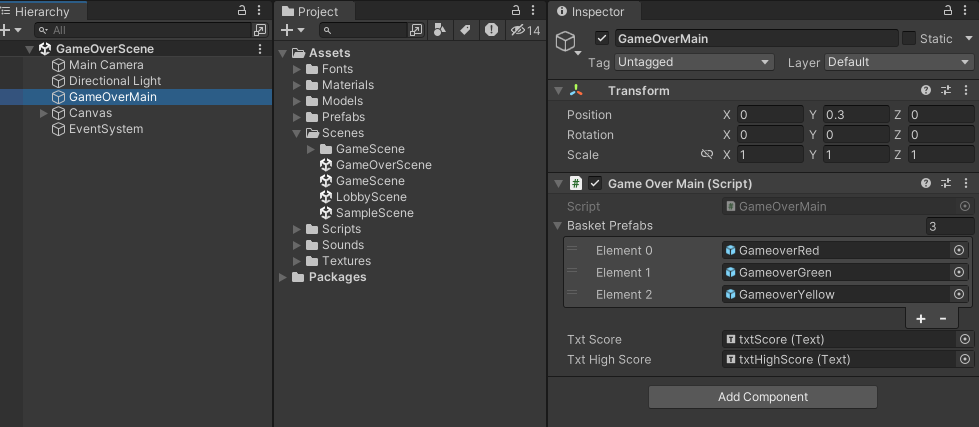Viewport: 979px width, 427px height.
Task: Toggle the Project panel lock
Action: coord(516,10)
